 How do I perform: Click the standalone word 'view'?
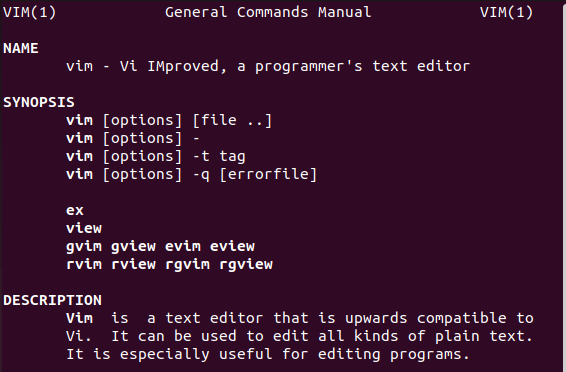84,228
